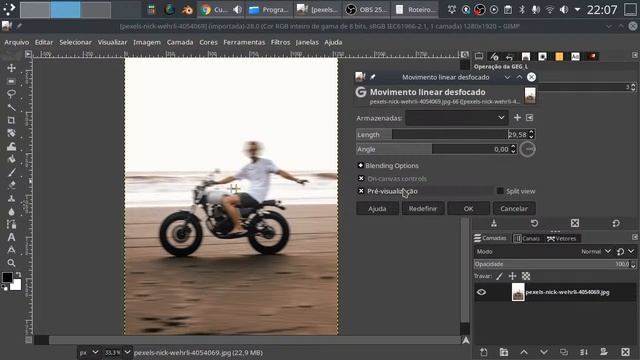Toggle lock position and size icon
The image size is (640, 360).
(513, 276)
